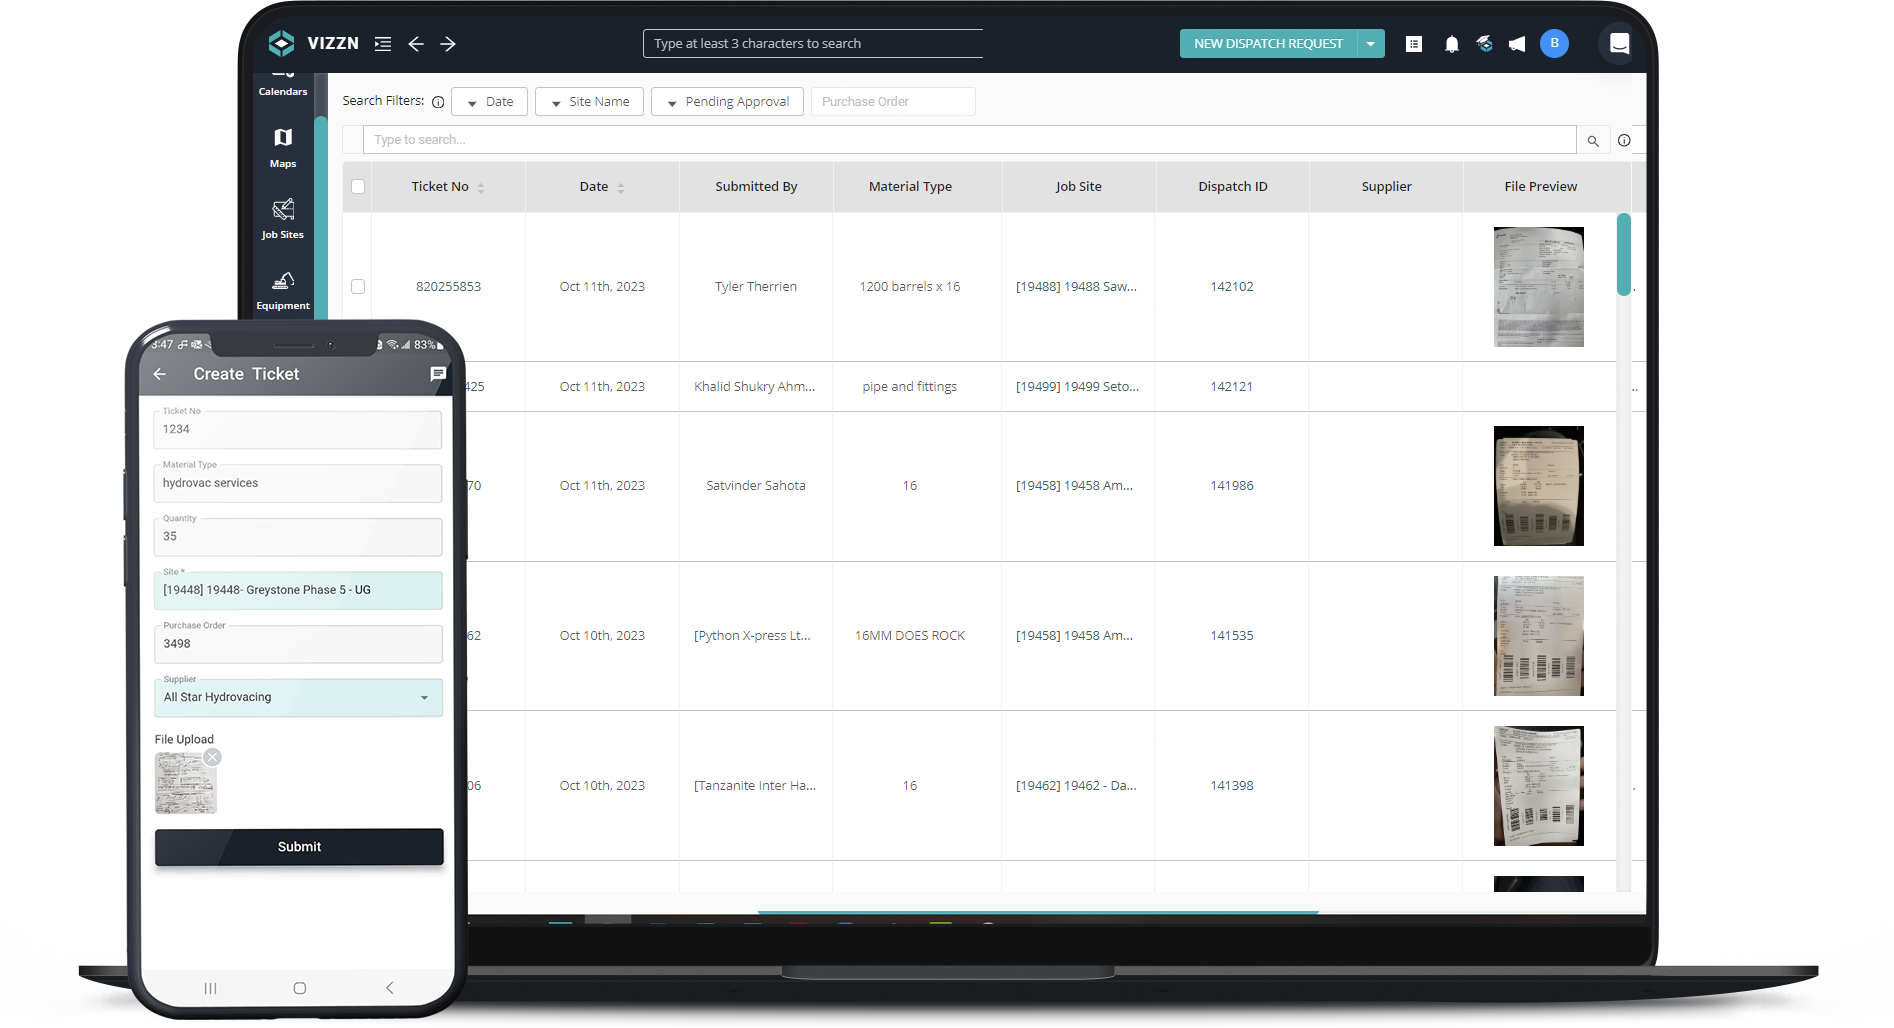Image resolution: width=1894 pixels, height=1028 pixels.
Task: Open the chat support bubble
Action: coord(1618,43)
